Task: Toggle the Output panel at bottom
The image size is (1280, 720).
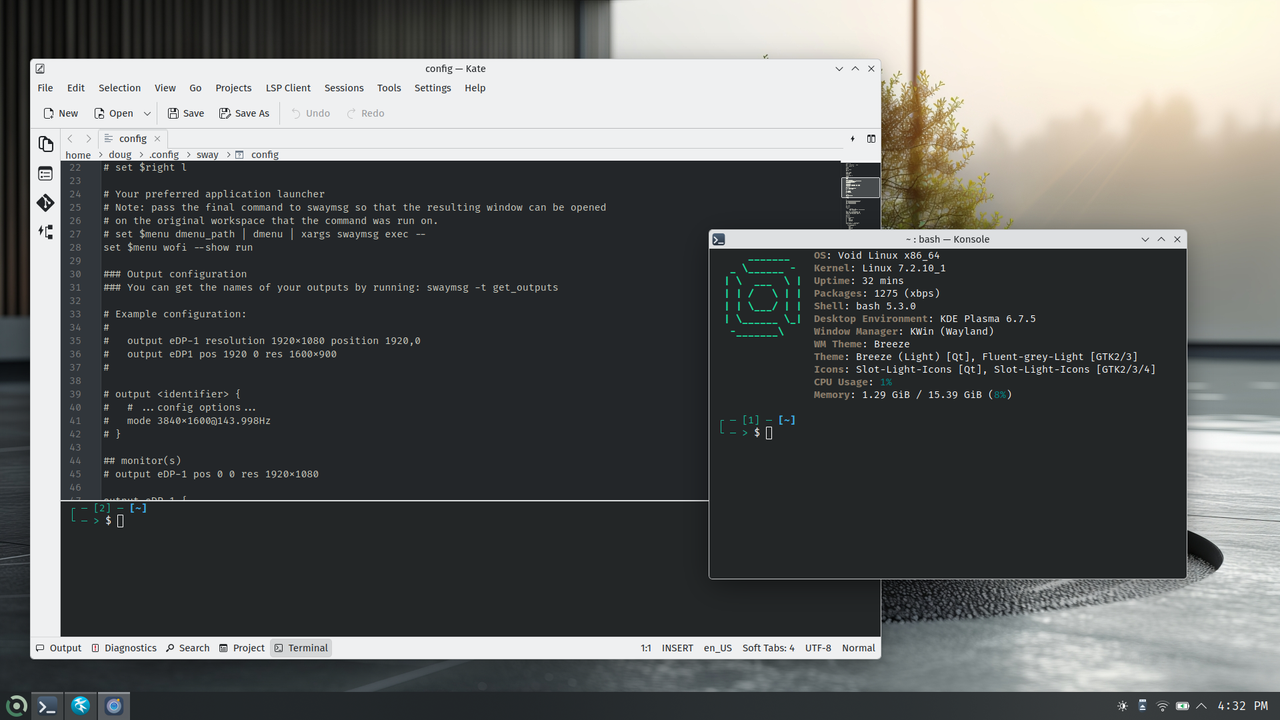Action: (x=59, y=648)
